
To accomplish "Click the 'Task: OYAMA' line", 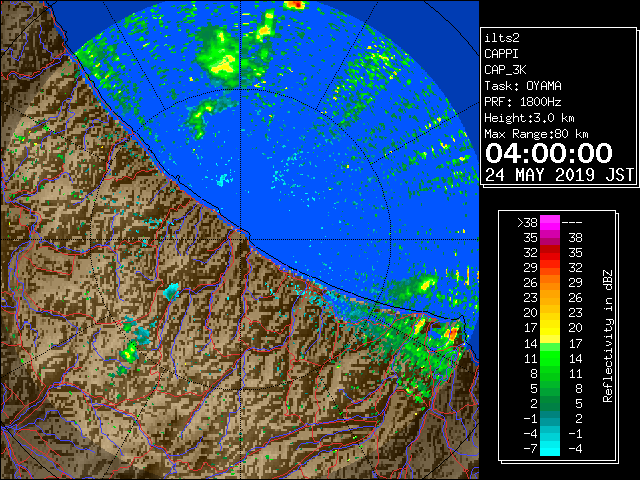I will click(x=523, y=86).
